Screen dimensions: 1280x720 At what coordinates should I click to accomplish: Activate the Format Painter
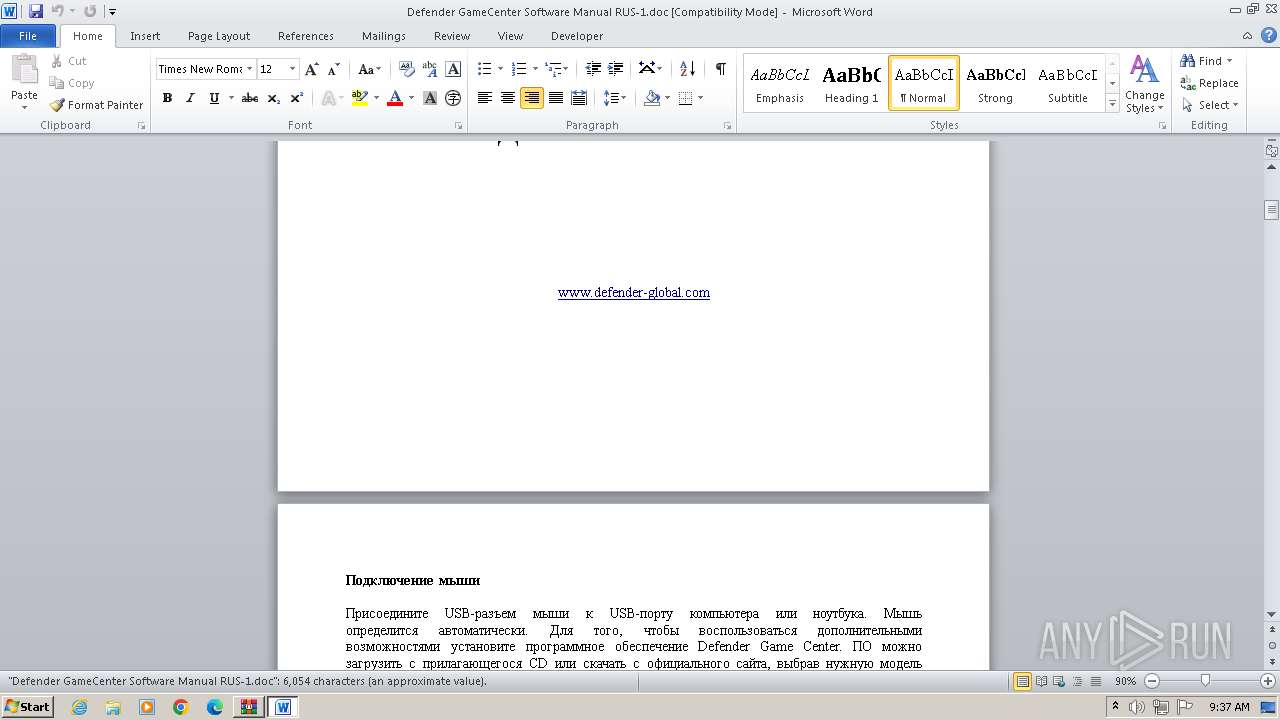point(96,105)
